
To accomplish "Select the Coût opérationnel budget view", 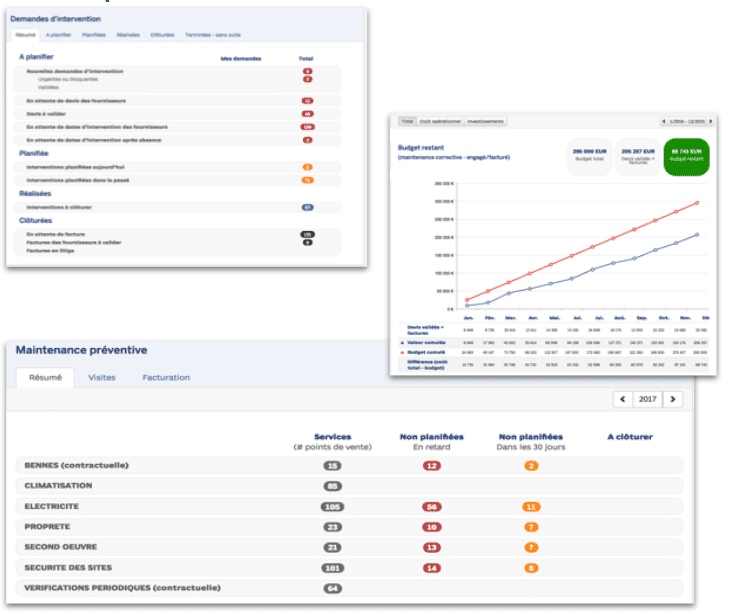I will [x=441, y=122].
